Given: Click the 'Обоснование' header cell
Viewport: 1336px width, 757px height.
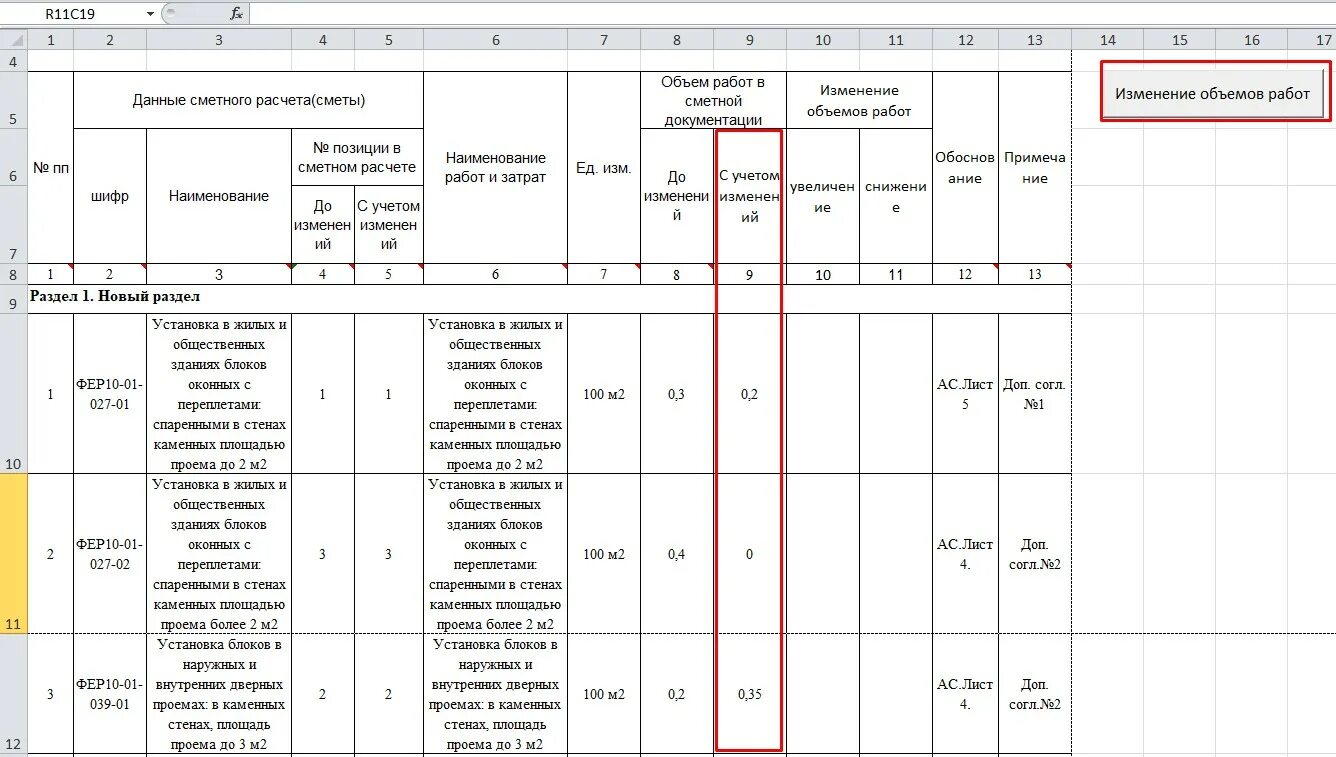Looking at the screenshot, I should pyautogui.click(x=965, y=167).
